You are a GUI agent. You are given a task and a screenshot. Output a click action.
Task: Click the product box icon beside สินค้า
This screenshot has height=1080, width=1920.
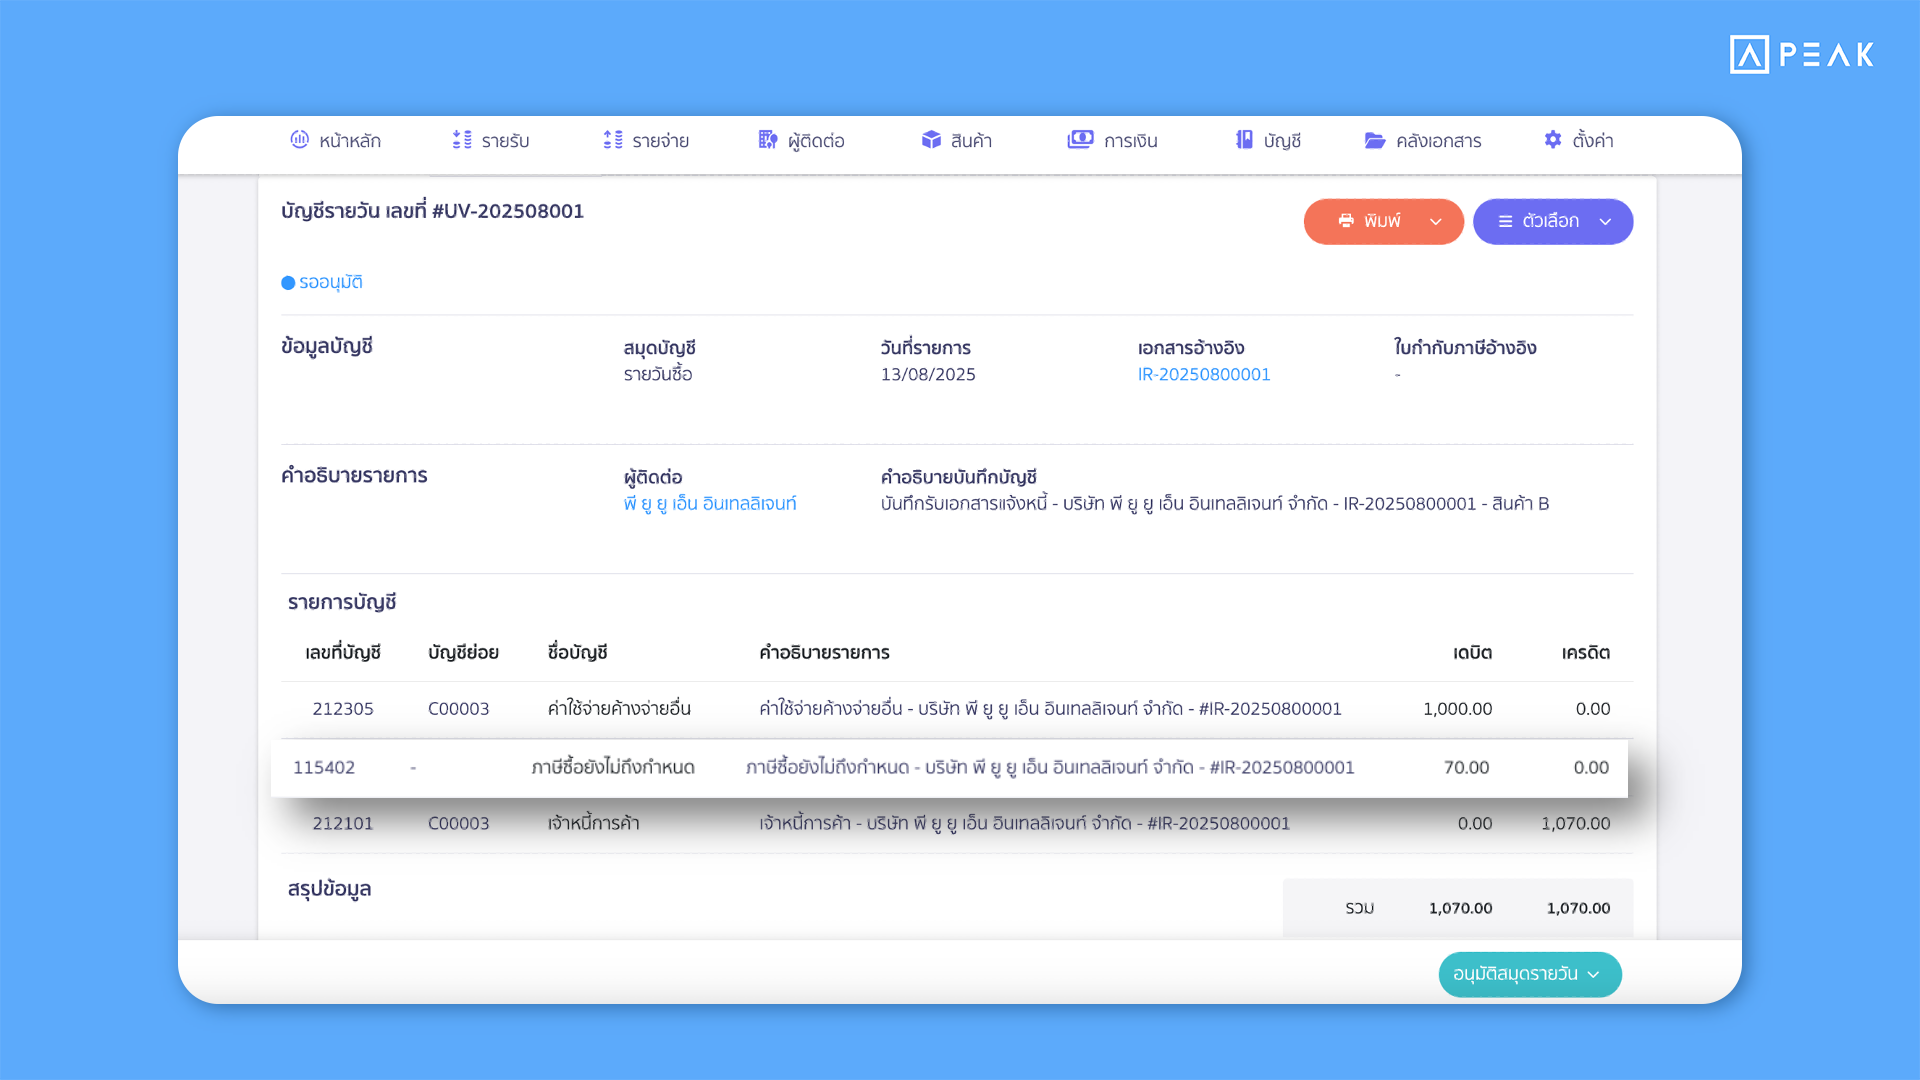click(931, 140)
